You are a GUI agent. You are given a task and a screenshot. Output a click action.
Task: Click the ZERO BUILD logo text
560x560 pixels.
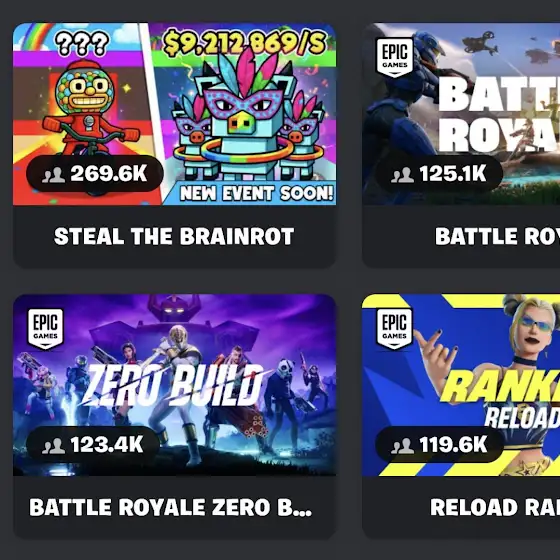[175, 385]
